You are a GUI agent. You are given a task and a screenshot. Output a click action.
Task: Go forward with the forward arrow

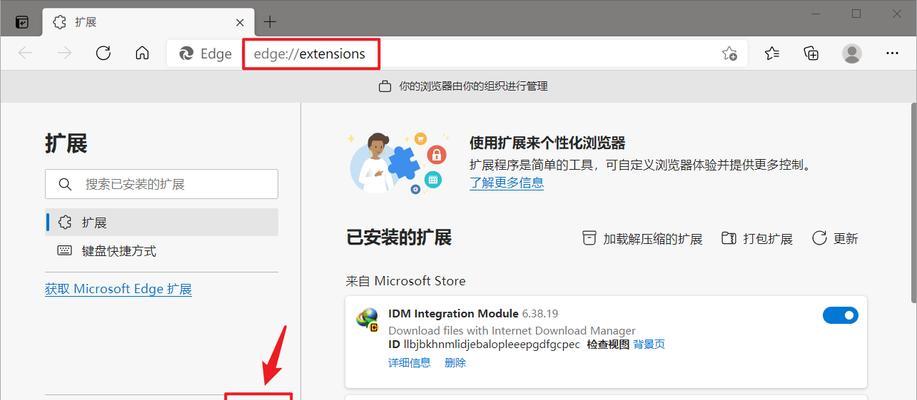[64, 53]
